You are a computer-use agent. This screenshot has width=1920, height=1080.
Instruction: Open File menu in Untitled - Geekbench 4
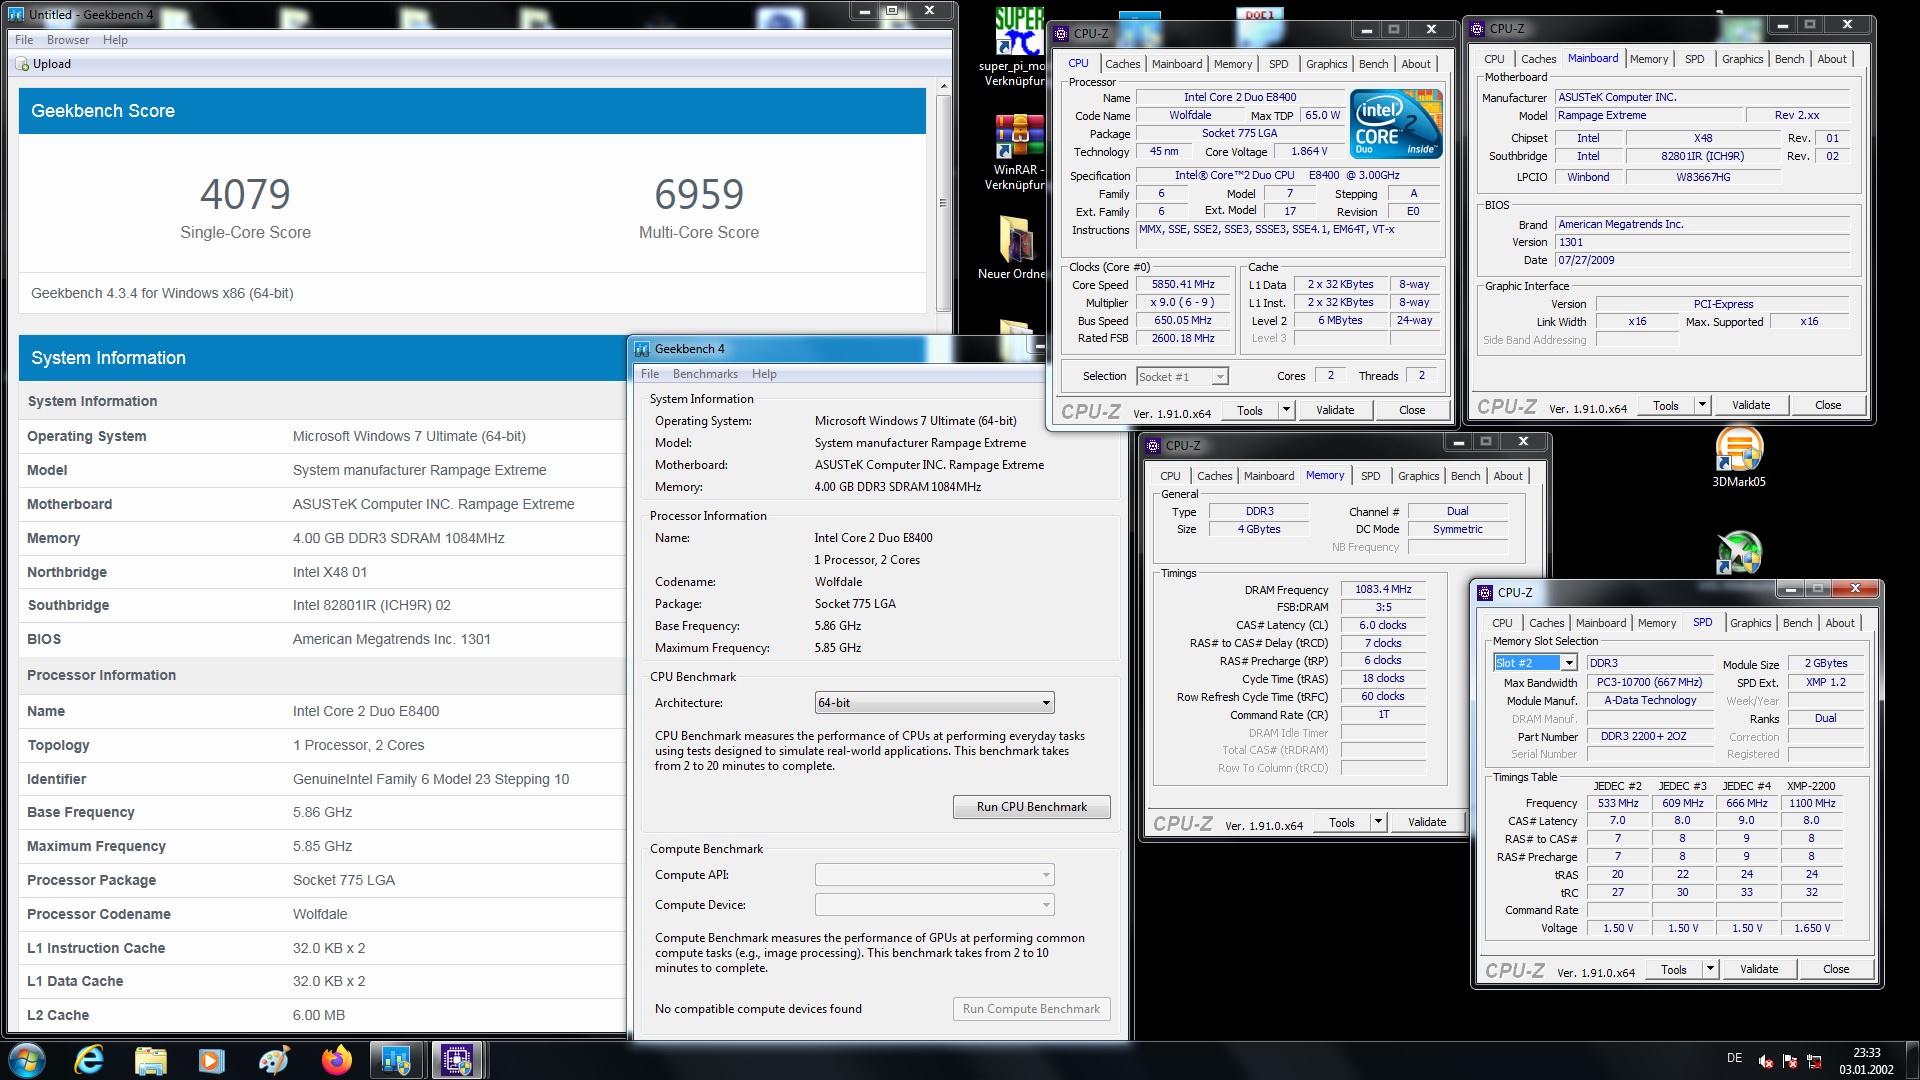(24, 40)
